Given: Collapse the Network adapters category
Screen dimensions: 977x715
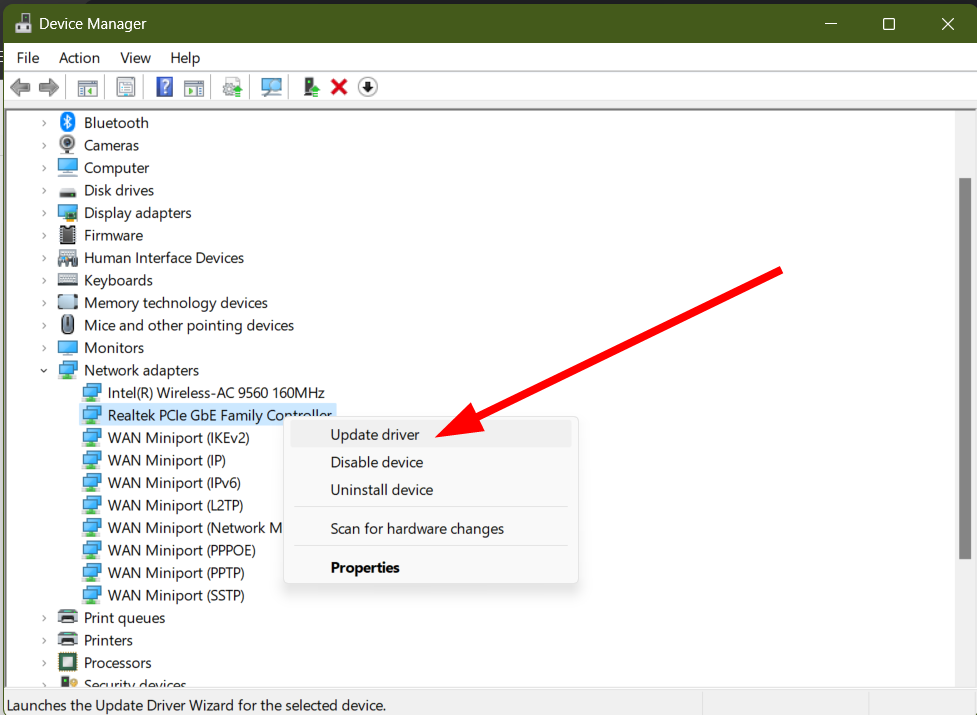Looking at the screenshot, I should (44, 370).
